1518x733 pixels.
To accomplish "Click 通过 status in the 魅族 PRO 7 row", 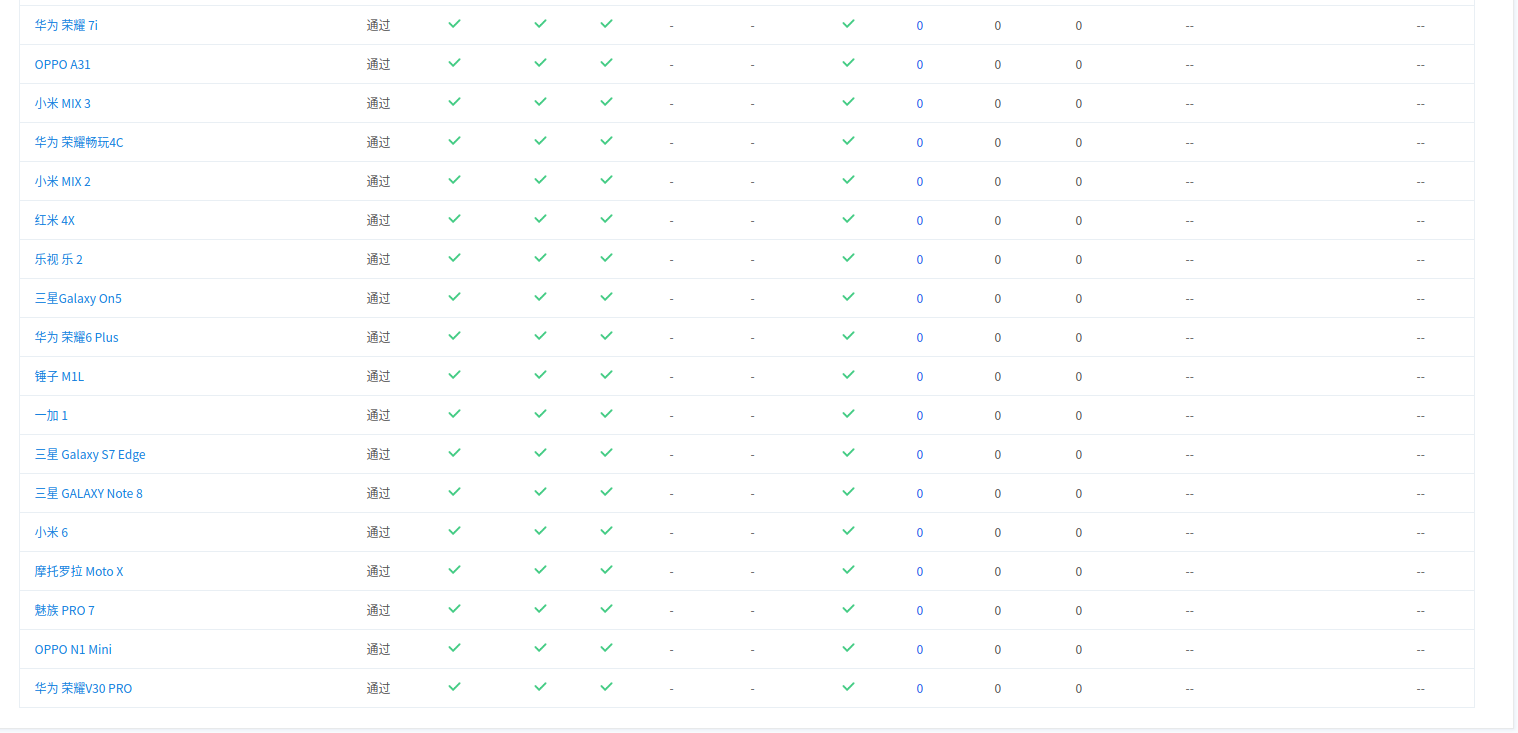I will point(378,610).
